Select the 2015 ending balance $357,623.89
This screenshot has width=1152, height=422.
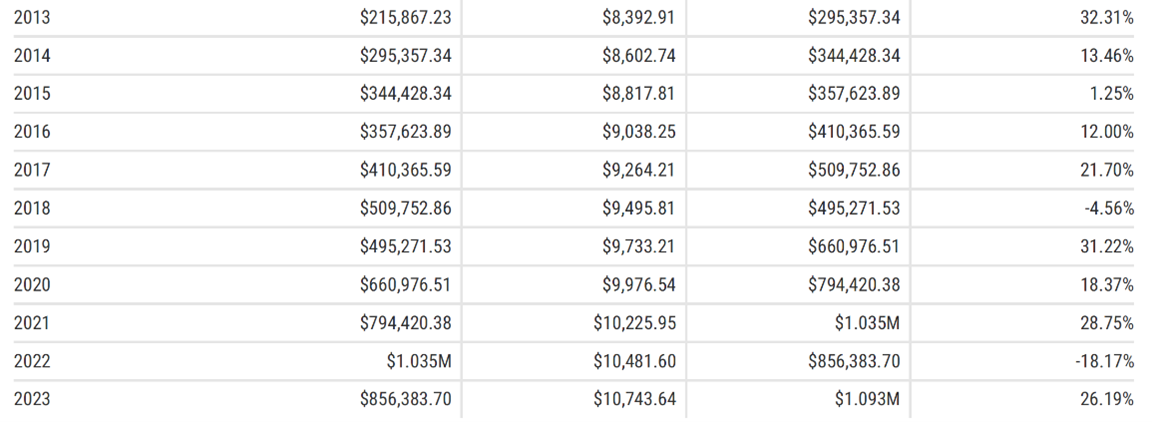pos(854,94)
